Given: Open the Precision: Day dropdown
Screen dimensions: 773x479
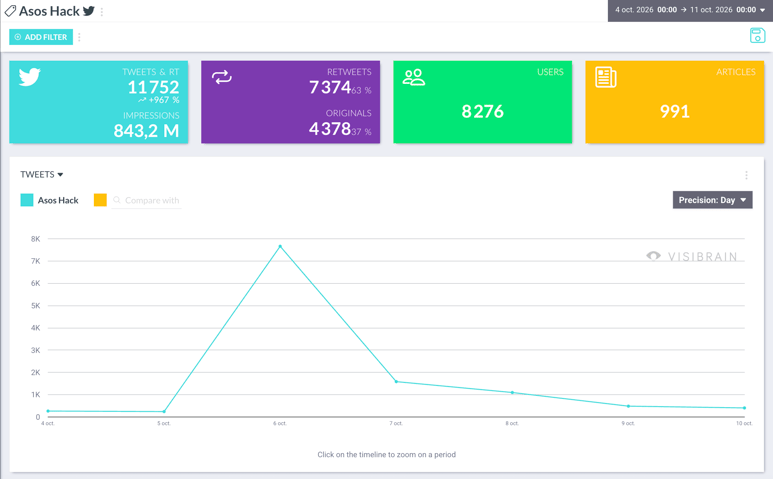Looking at the screenshot, I should 712,200.
